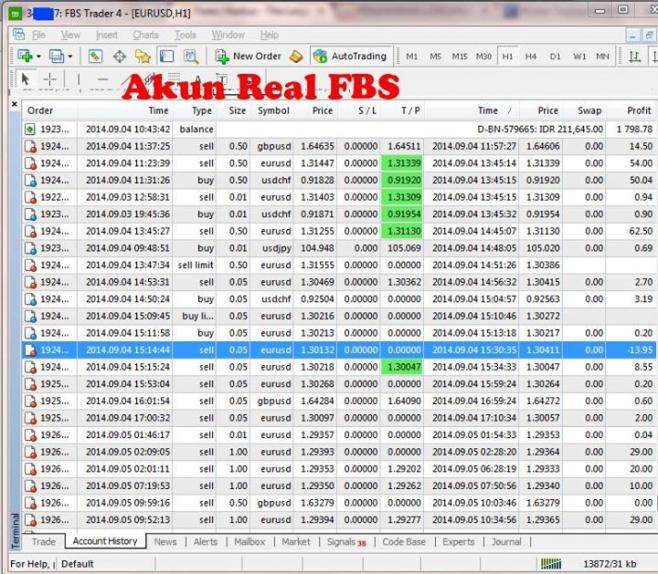The height and width of the screenshot is (574, 658).
Task: Expand the new chart dropdown arrow
Action: click(39, 56)
